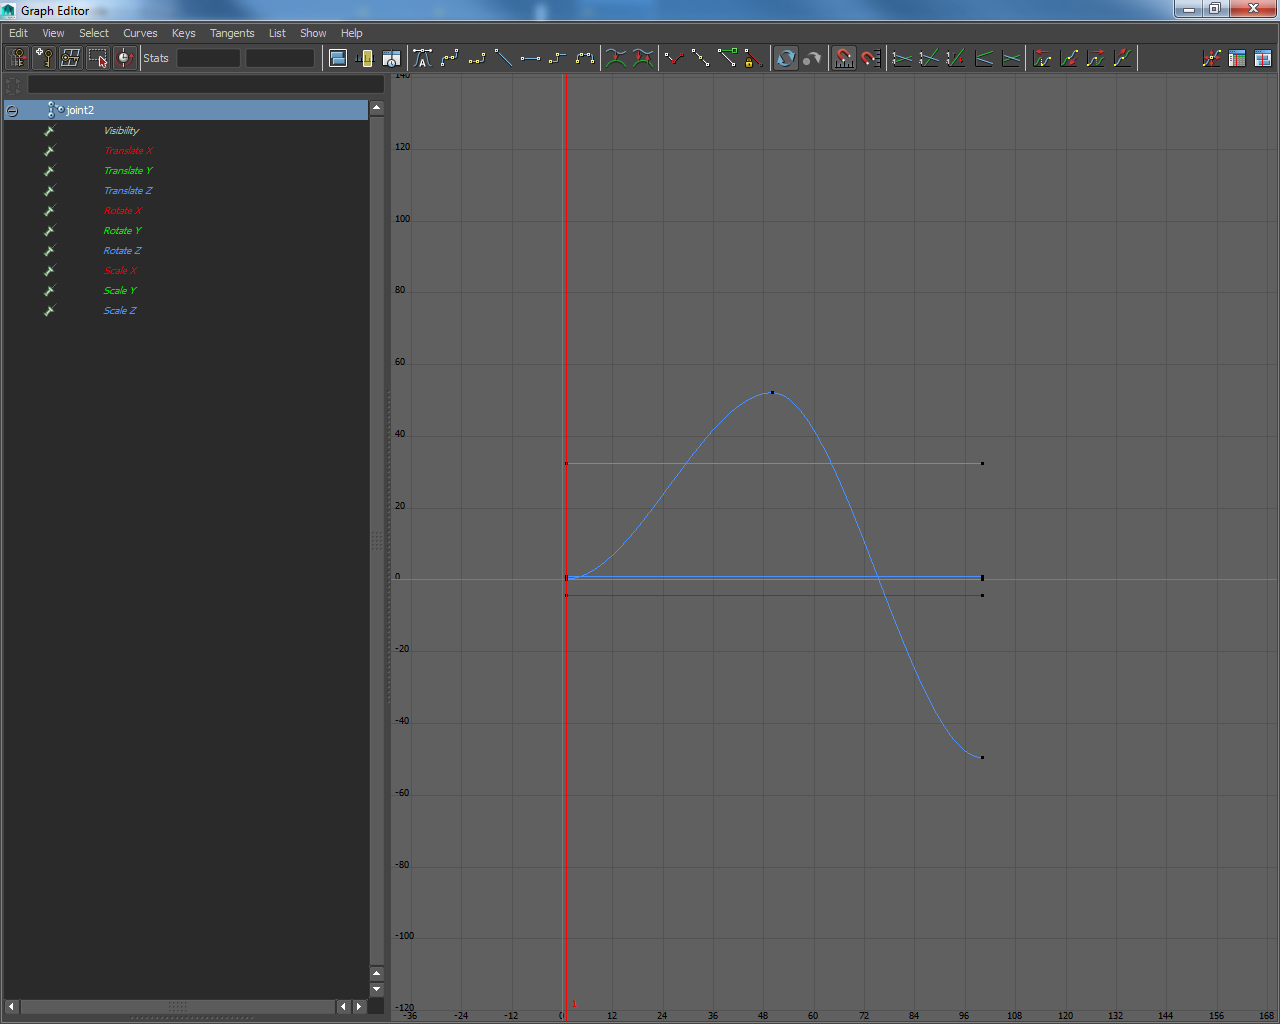Toggle the pin next to Rotate Z
The height and width of the screenshot is (1024, 1280).
coord(49,251)
